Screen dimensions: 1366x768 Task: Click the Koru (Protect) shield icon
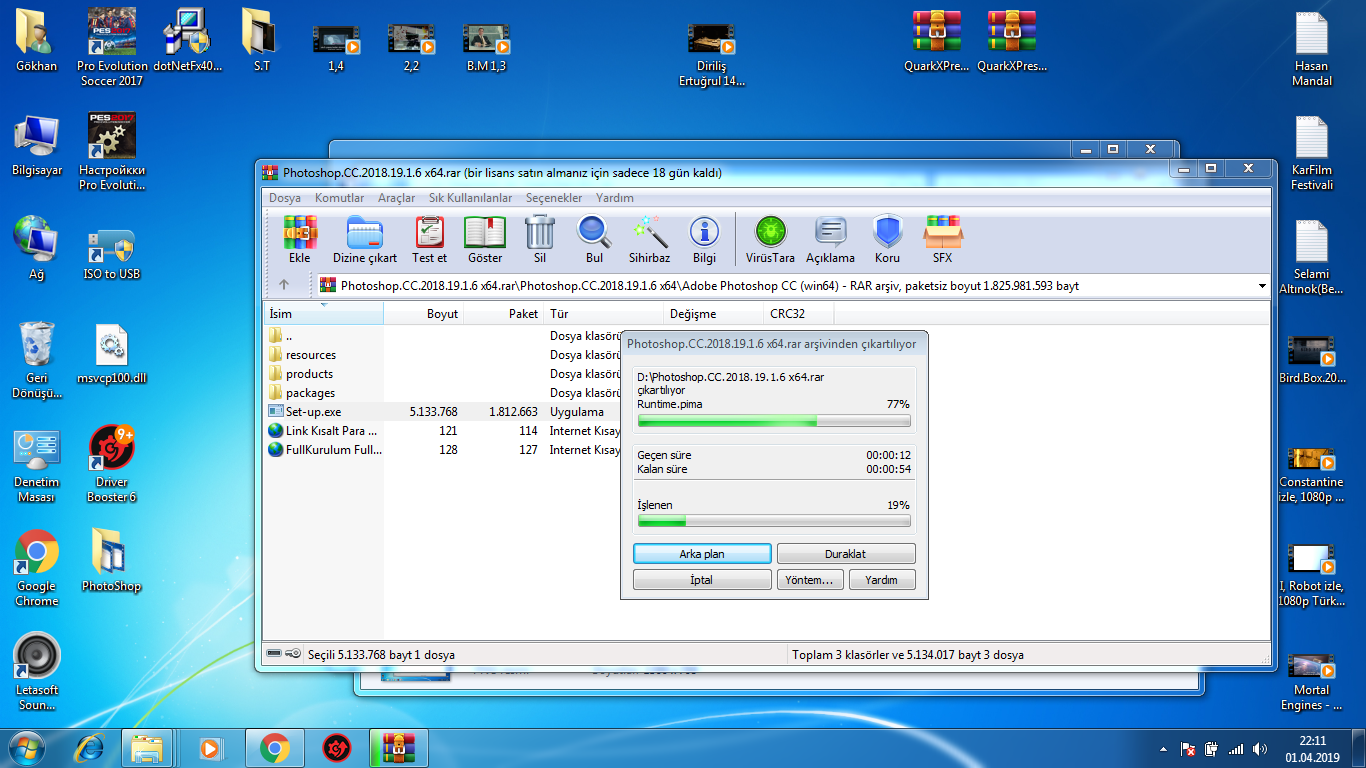[887, 239]
